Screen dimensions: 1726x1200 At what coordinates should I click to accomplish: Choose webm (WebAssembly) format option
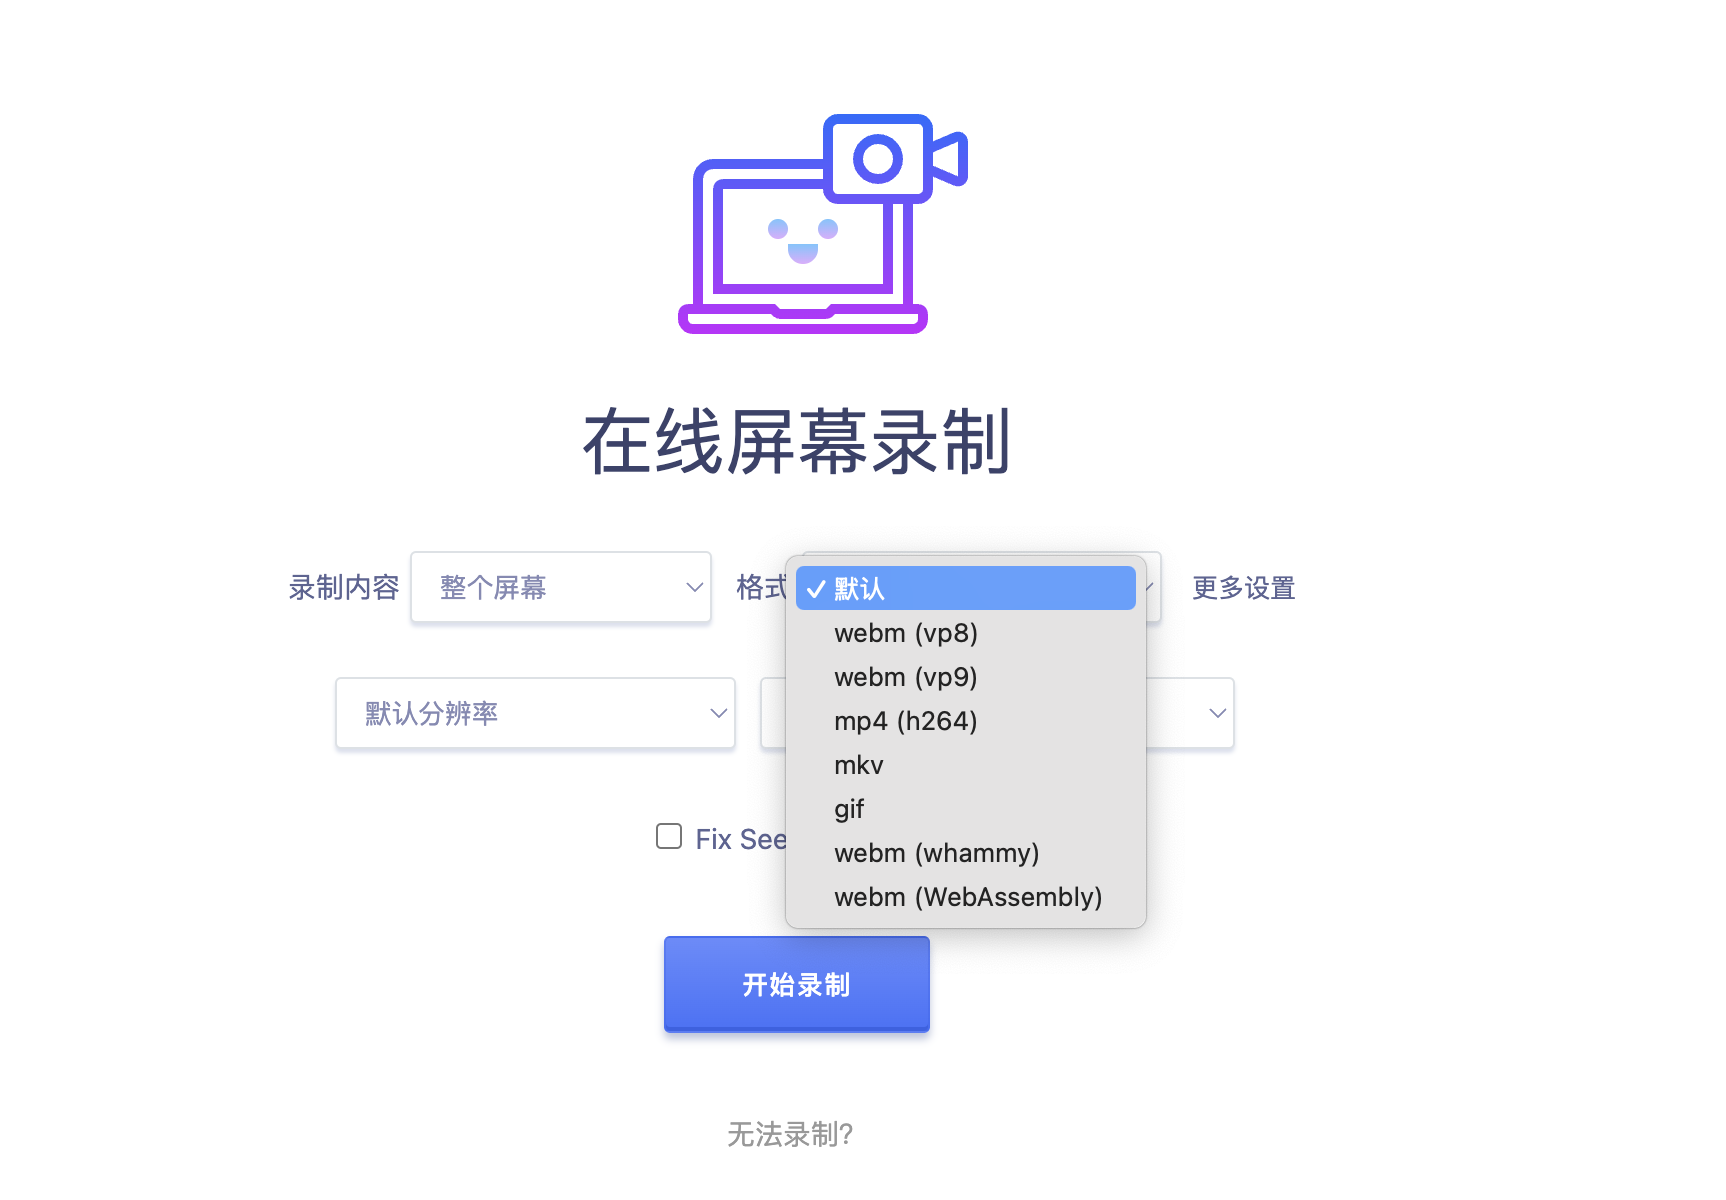[966, 897]
